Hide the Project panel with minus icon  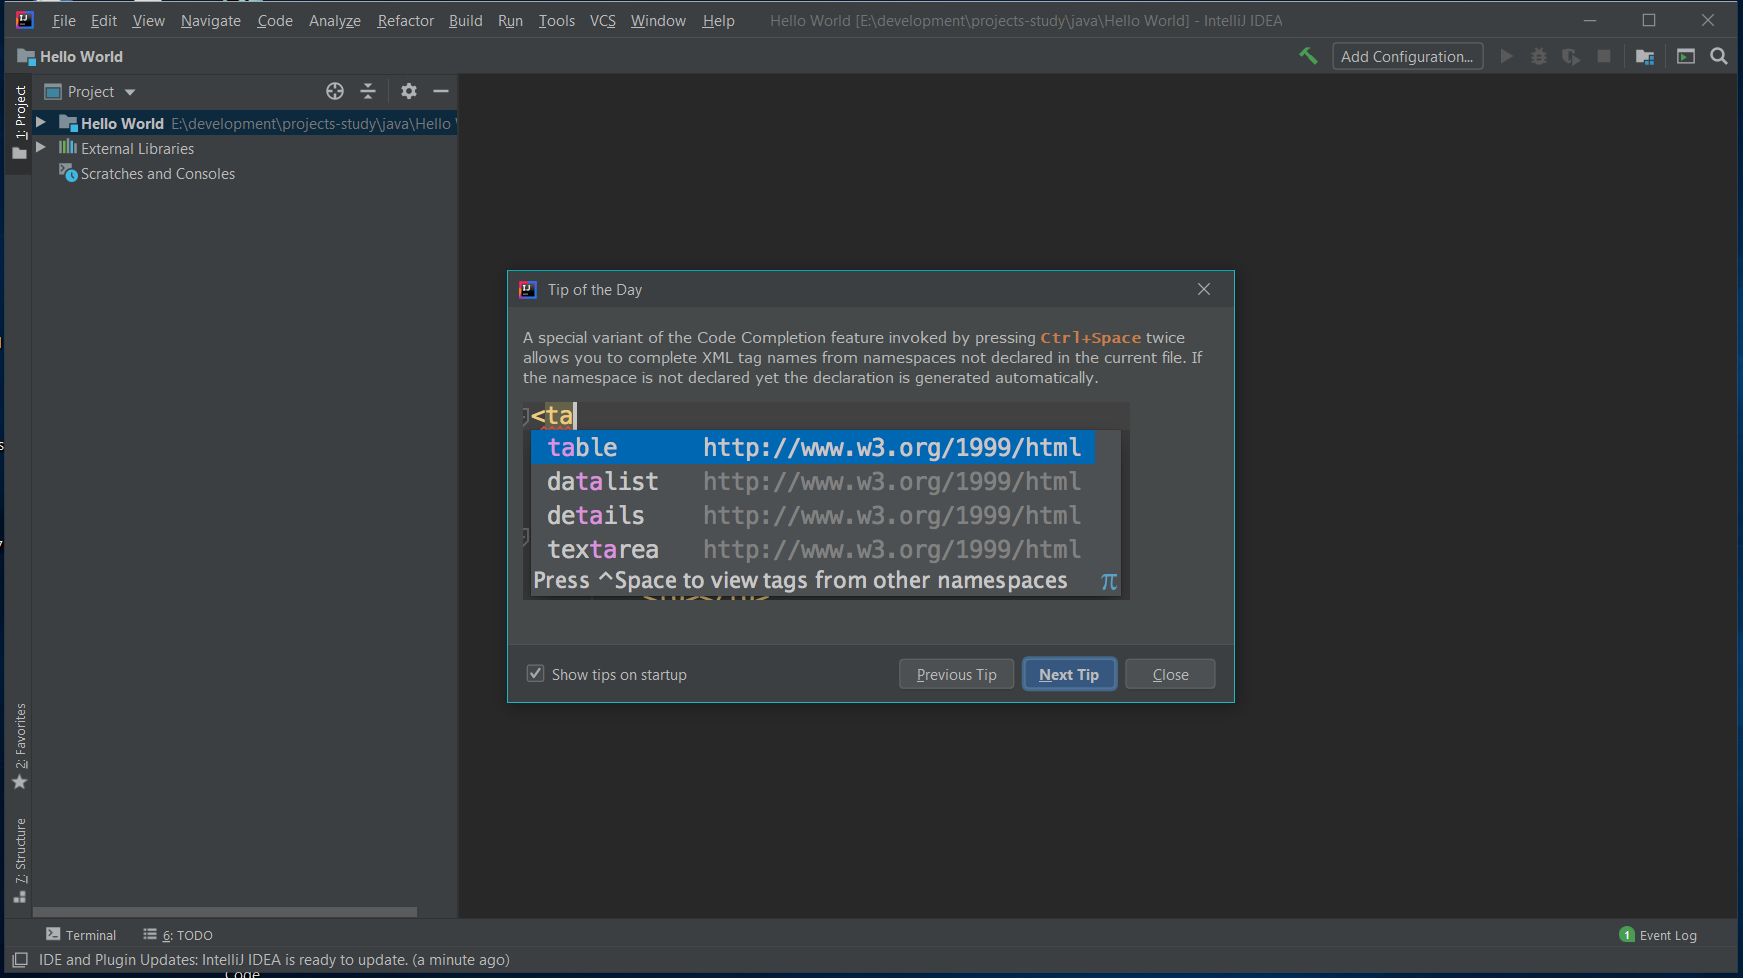point(441,91)
